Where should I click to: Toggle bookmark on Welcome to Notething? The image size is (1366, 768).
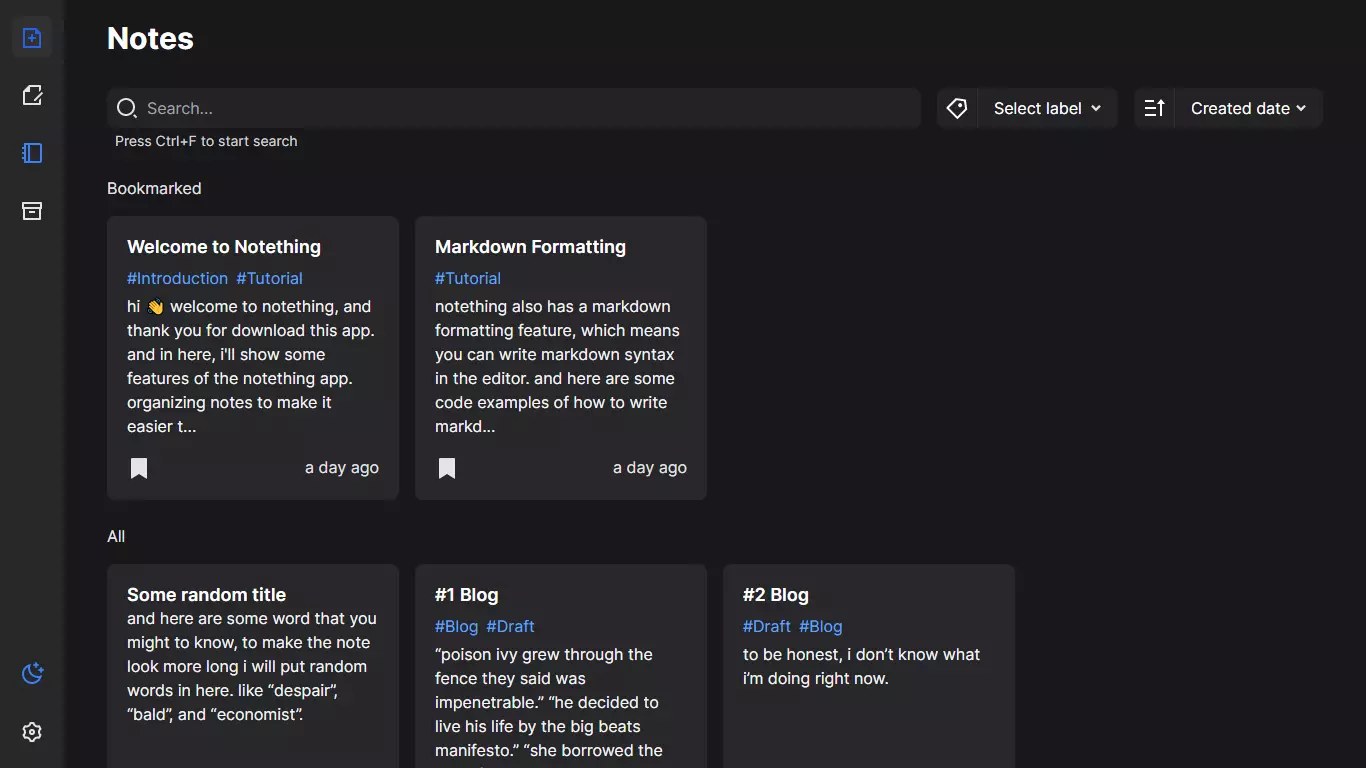[x=139, y=468]
